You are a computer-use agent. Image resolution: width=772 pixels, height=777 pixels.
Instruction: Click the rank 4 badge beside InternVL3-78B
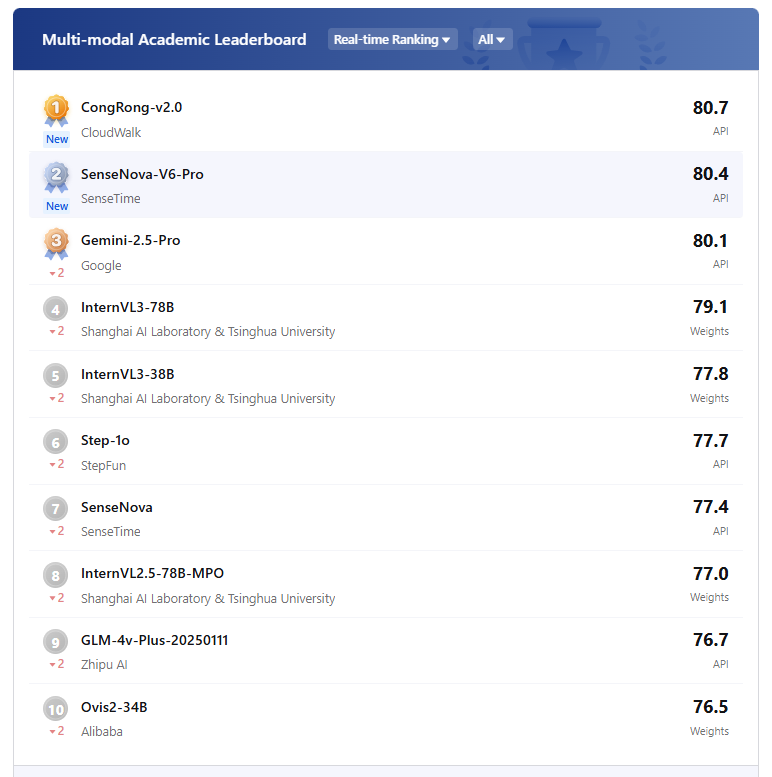point(55,309)
